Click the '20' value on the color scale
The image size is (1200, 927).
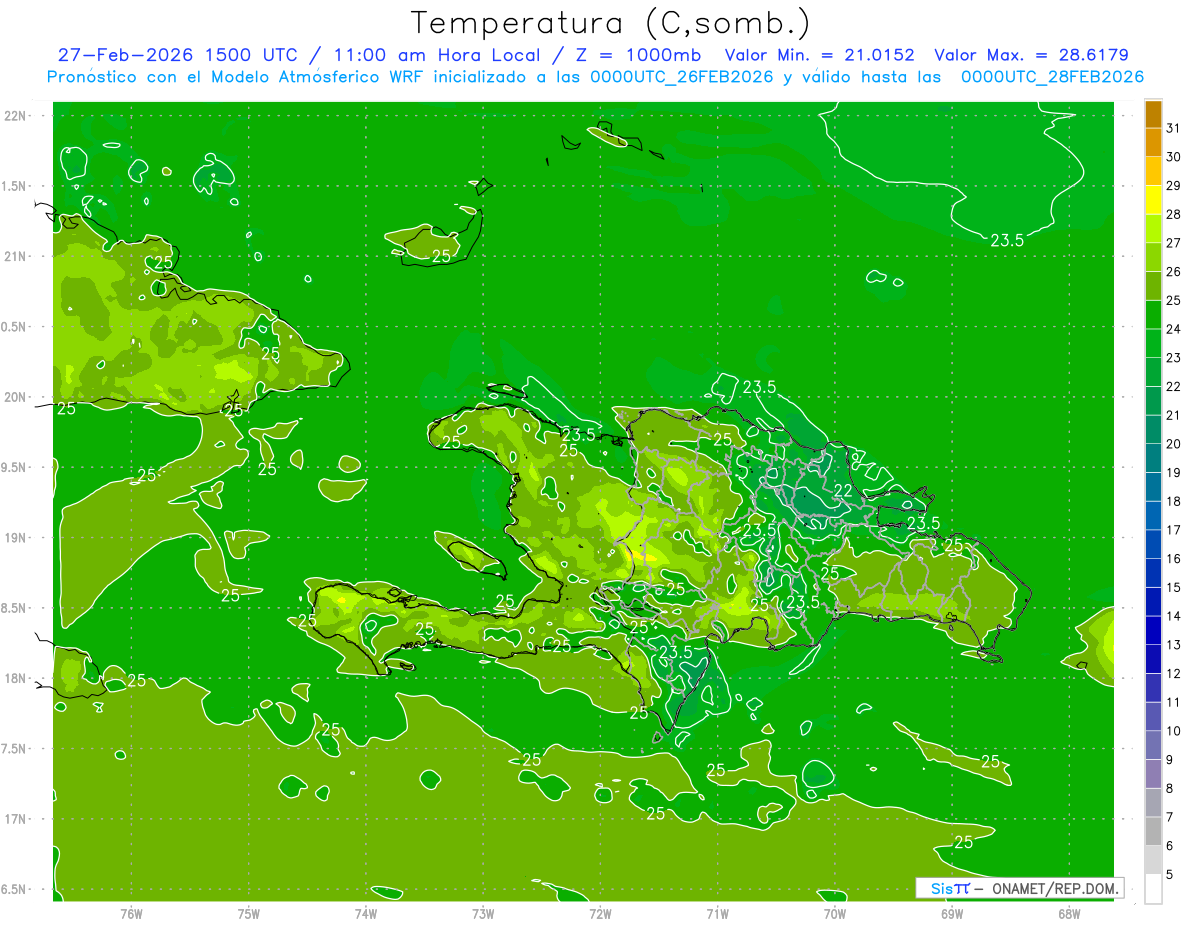click(x=1173, y=444)
